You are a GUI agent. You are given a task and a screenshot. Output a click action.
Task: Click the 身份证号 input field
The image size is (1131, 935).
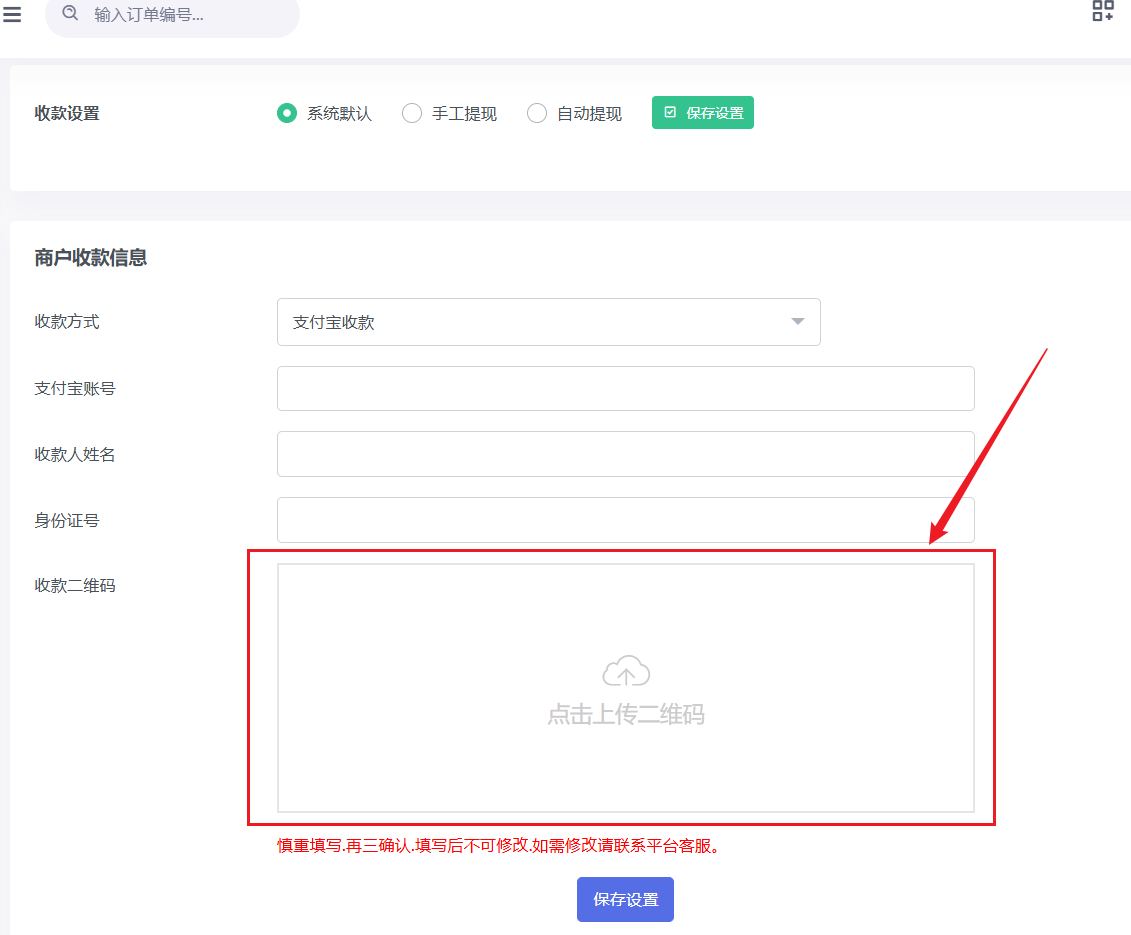click(x=625, y=520)
